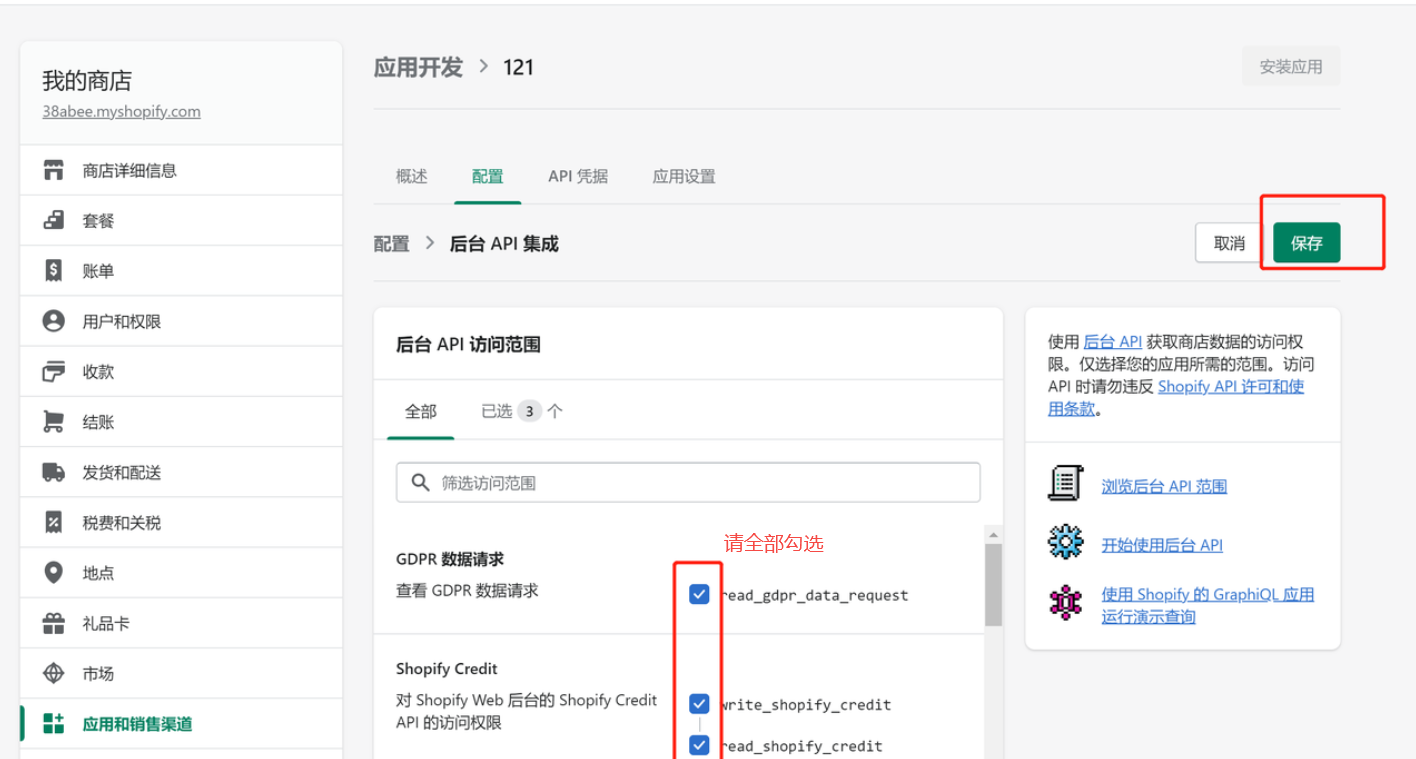Screen dimensions: 1416x759
Task: Open 账单 in sidebar
Action: (181, 271)
